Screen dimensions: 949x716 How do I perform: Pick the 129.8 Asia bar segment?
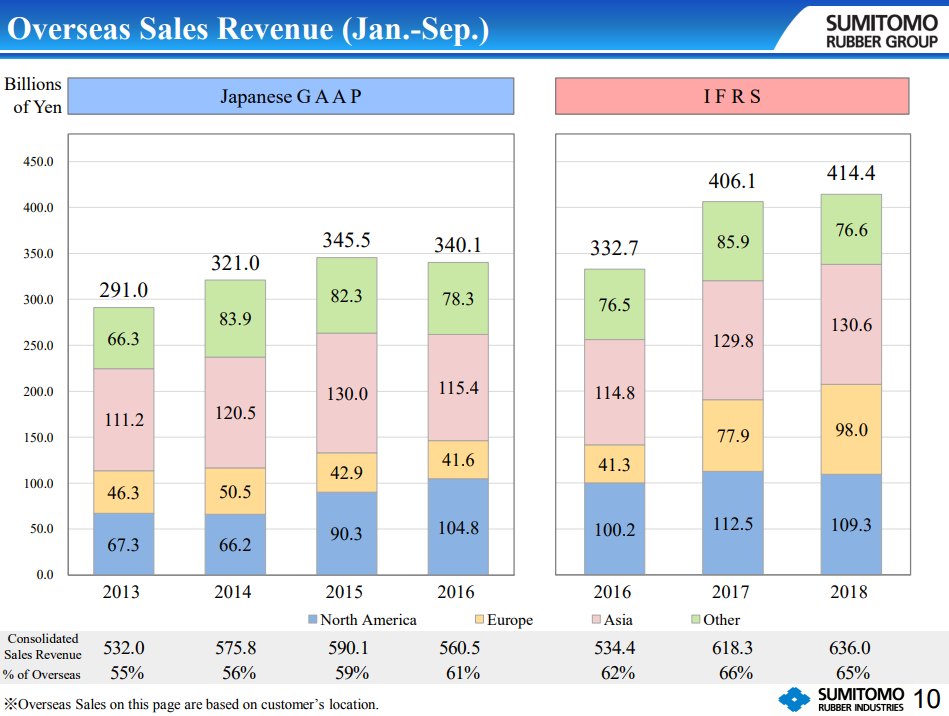(x=733, y=340)
